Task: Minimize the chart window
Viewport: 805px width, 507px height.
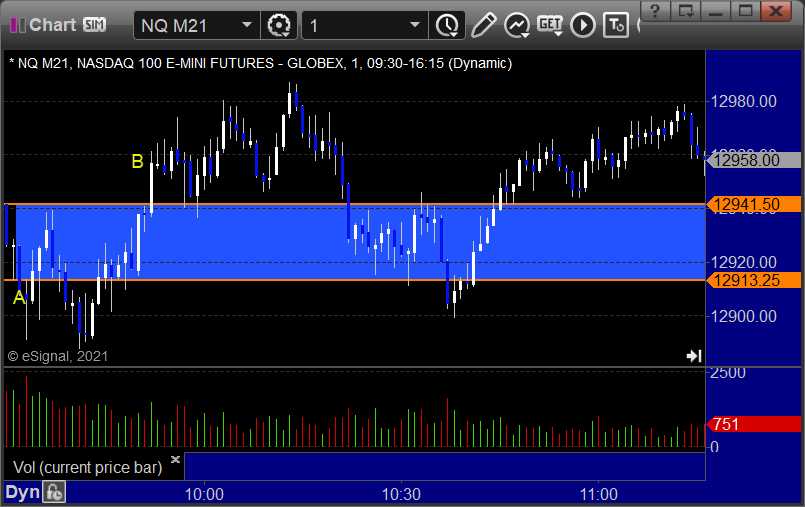Action: click(716, 11)
